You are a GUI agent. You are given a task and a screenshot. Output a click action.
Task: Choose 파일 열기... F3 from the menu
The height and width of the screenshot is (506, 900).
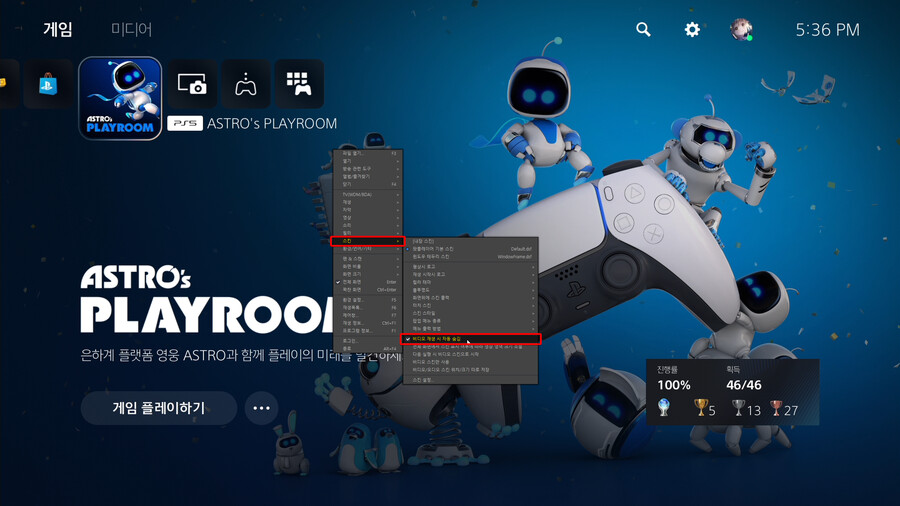pyautogui.click(x=367, y=154)
